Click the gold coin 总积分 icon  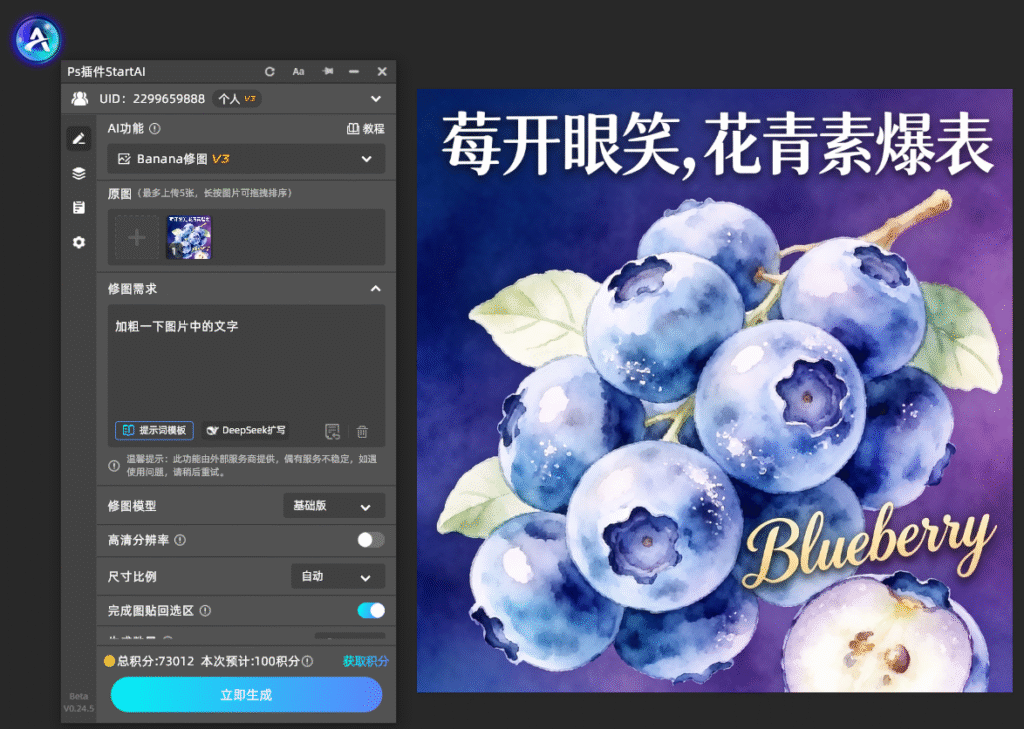coord(110,661)
